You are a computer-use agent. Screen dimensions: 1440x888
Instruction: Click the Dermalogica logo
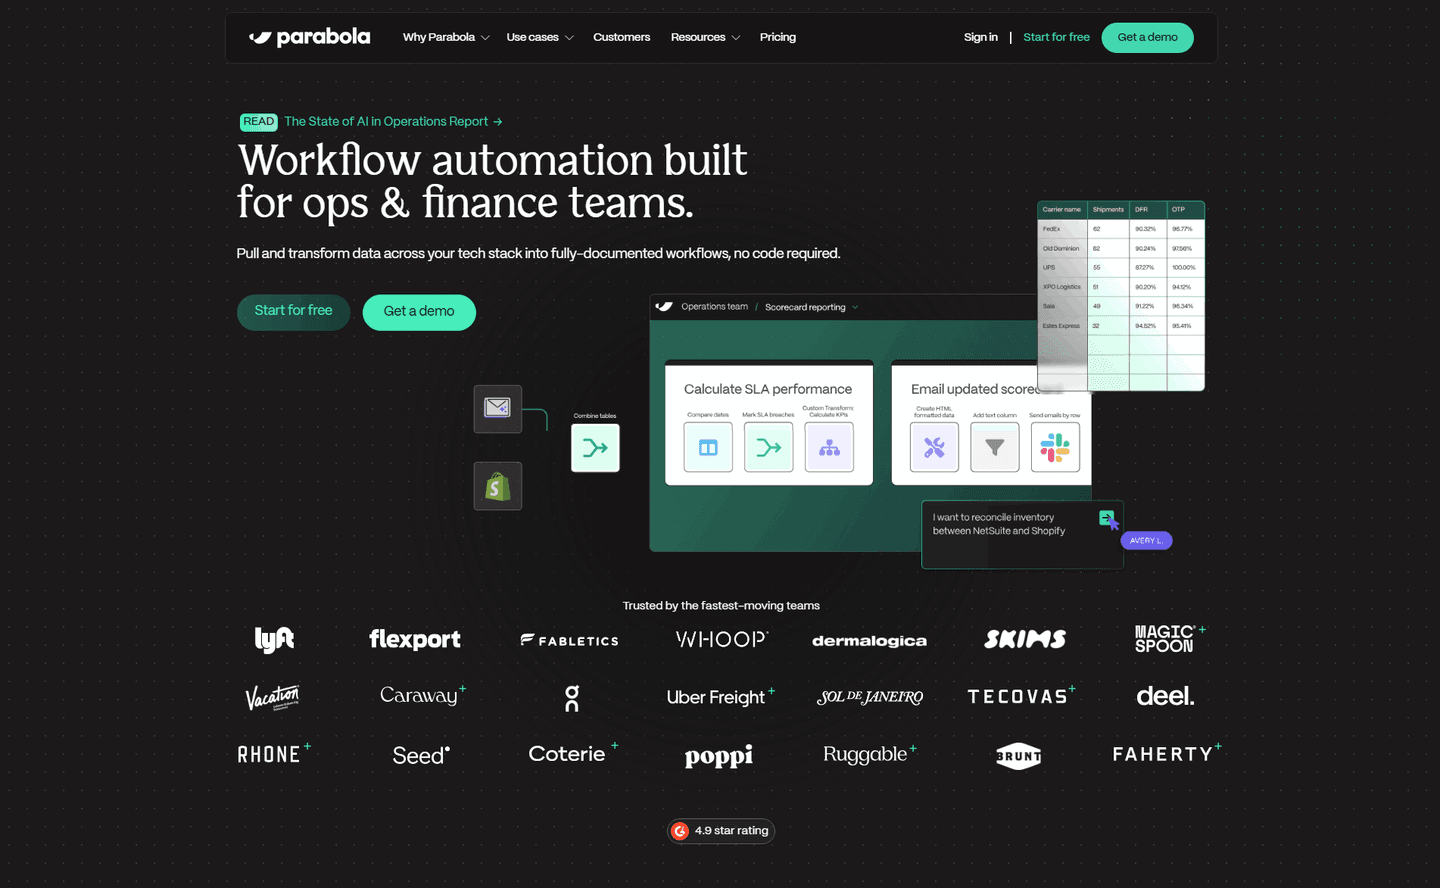pos(869,641)
